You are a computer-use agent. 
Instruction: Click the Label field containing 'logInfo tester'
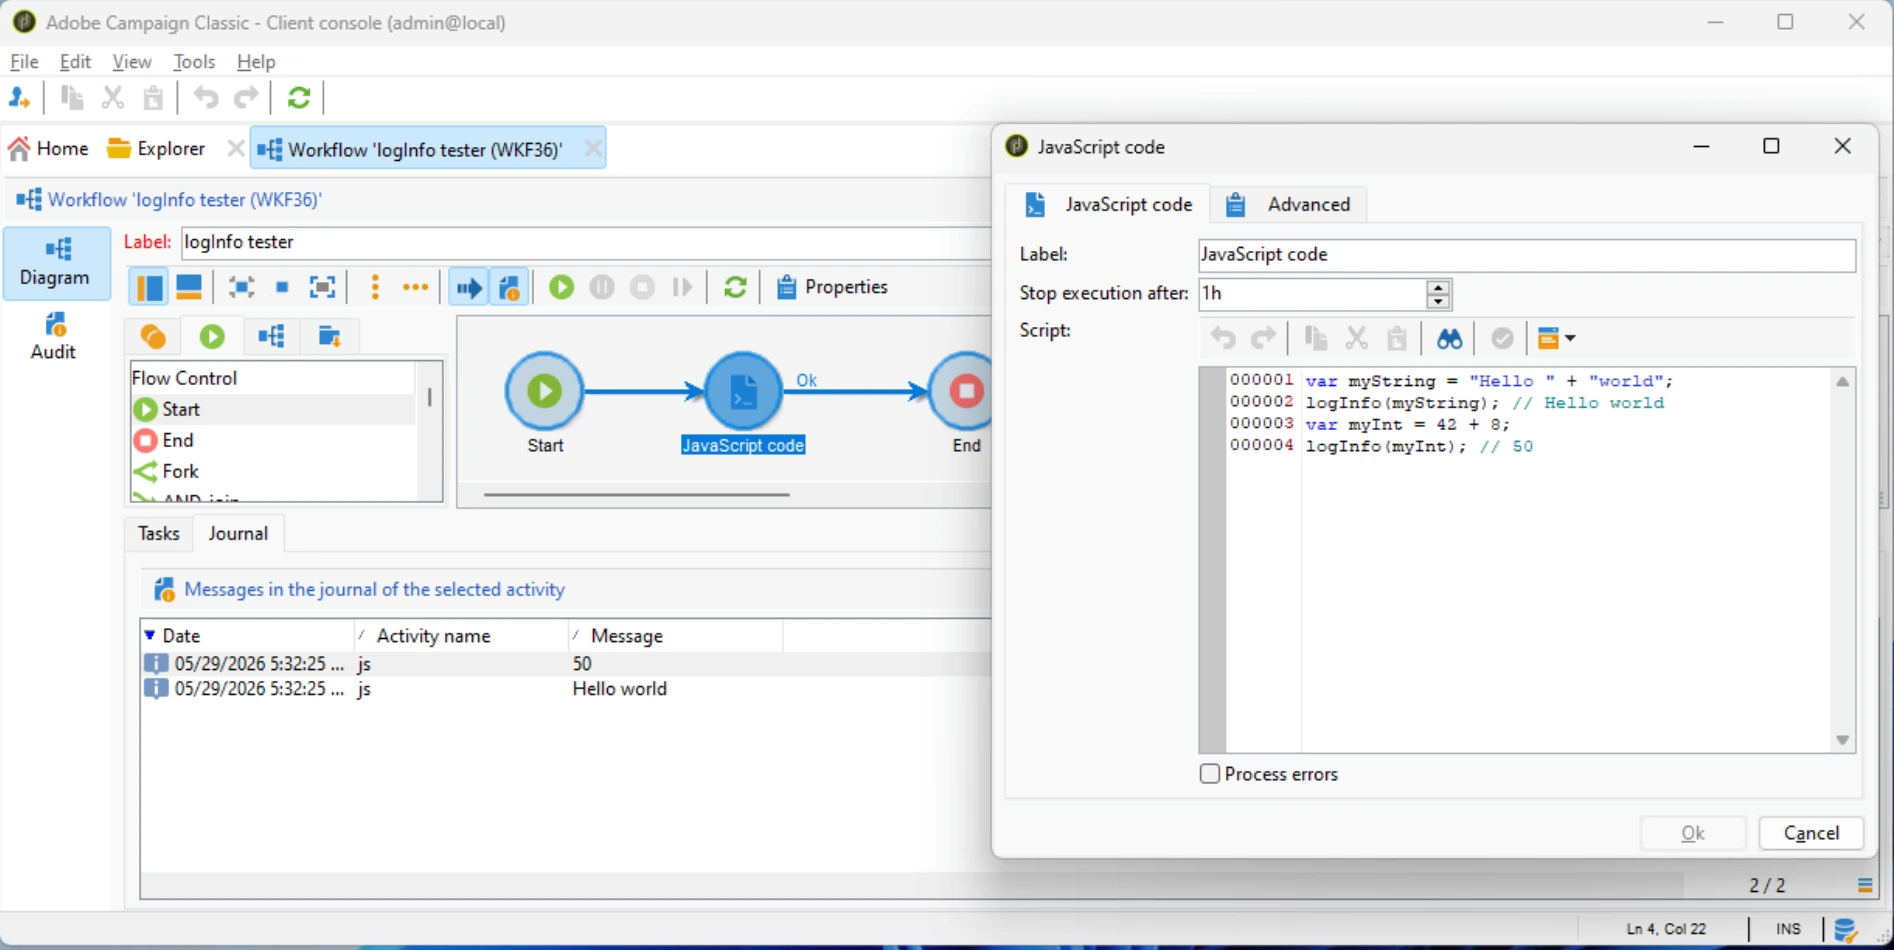point(585,242)
